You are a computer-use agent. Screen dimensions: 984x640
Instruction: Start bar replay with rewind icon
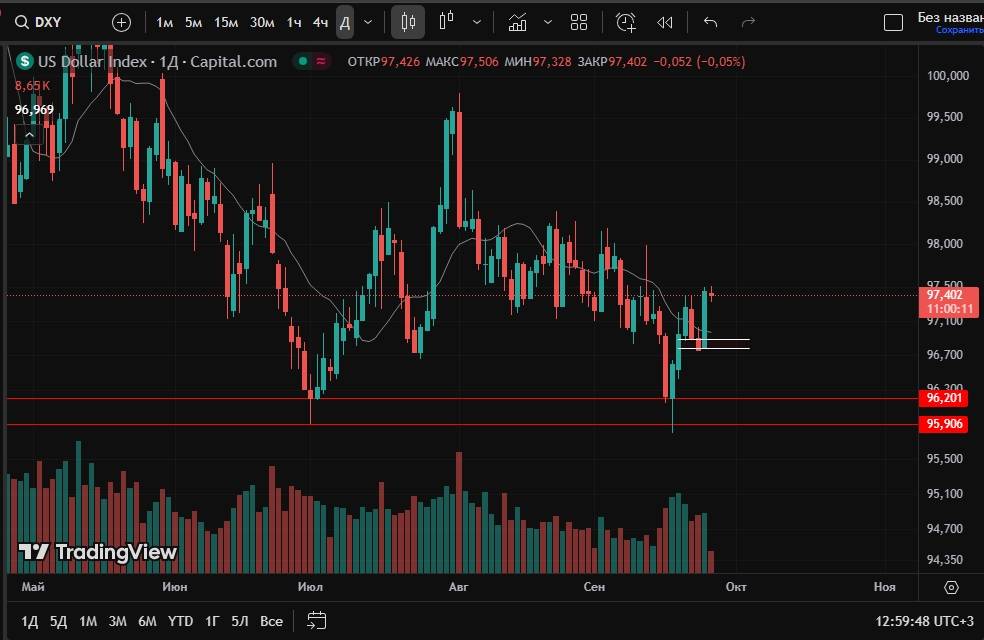click(x=665, y=22)
